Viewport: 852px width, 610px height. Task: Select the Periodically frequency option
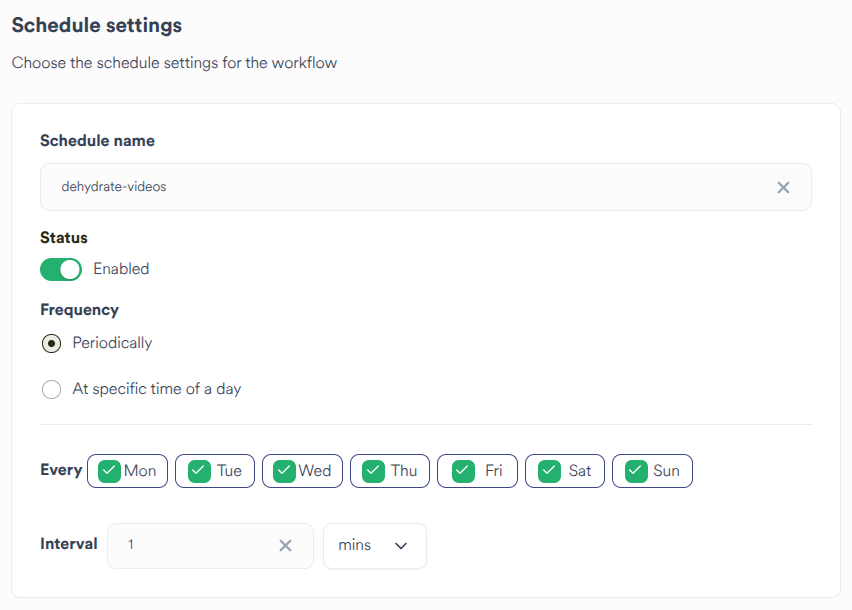(51, 343)
